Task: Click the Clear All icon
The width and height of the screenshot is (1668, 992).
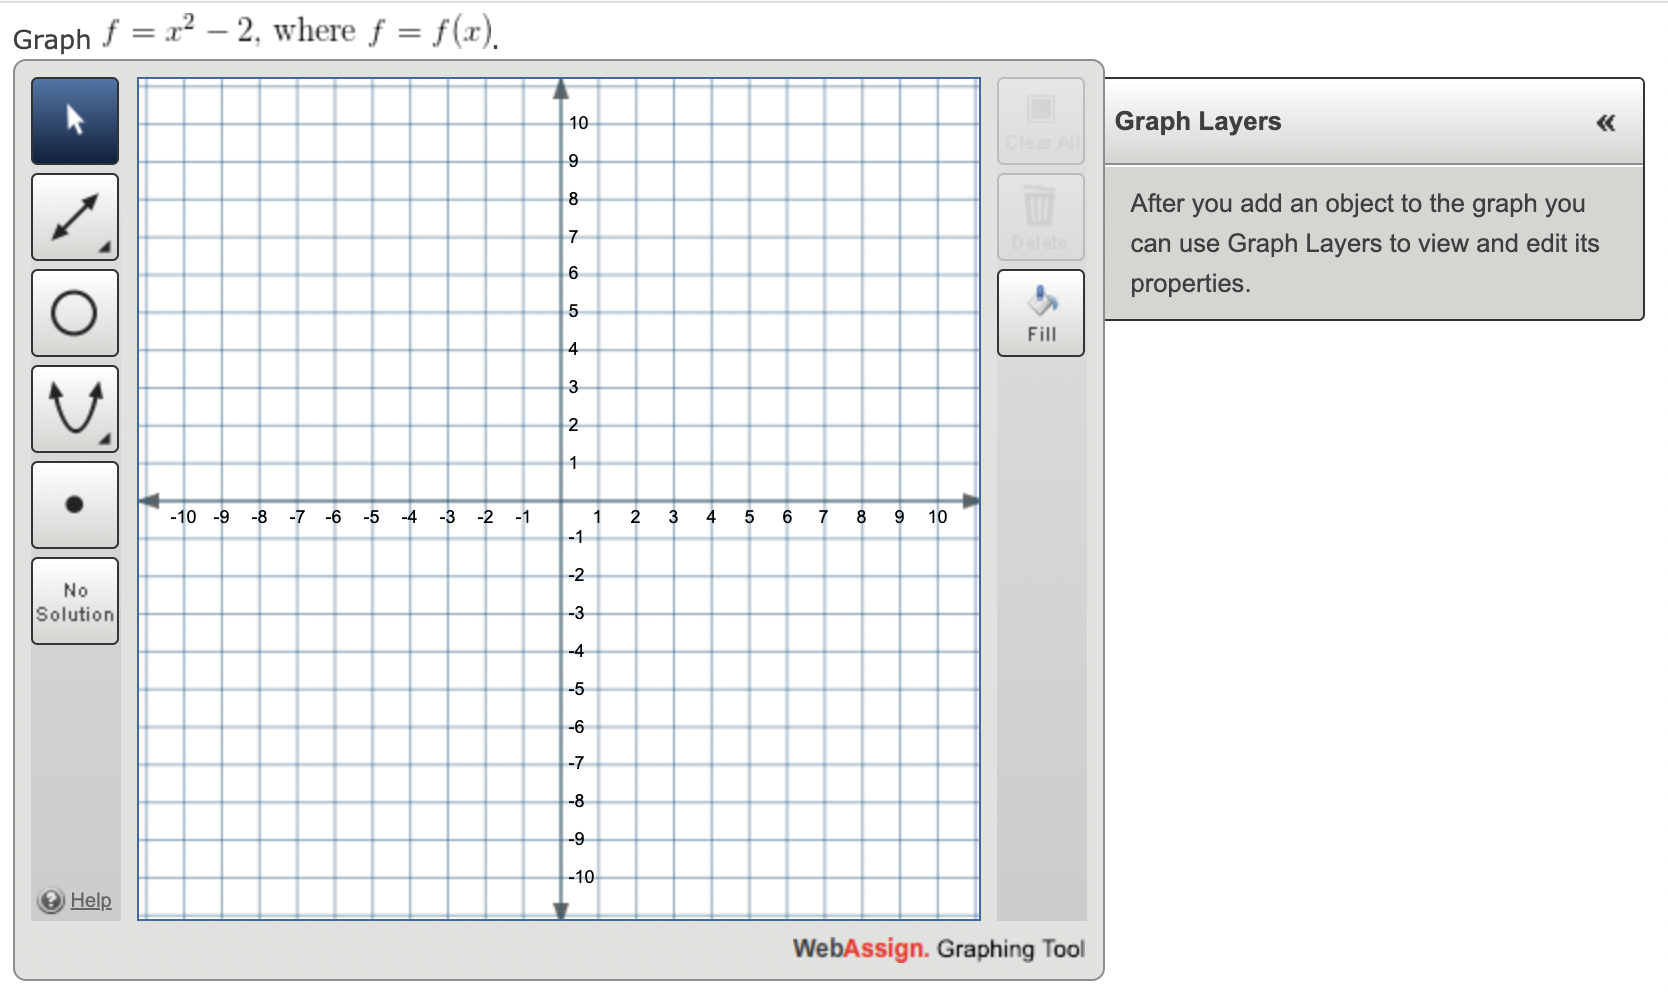Action: click(1040, 120)
